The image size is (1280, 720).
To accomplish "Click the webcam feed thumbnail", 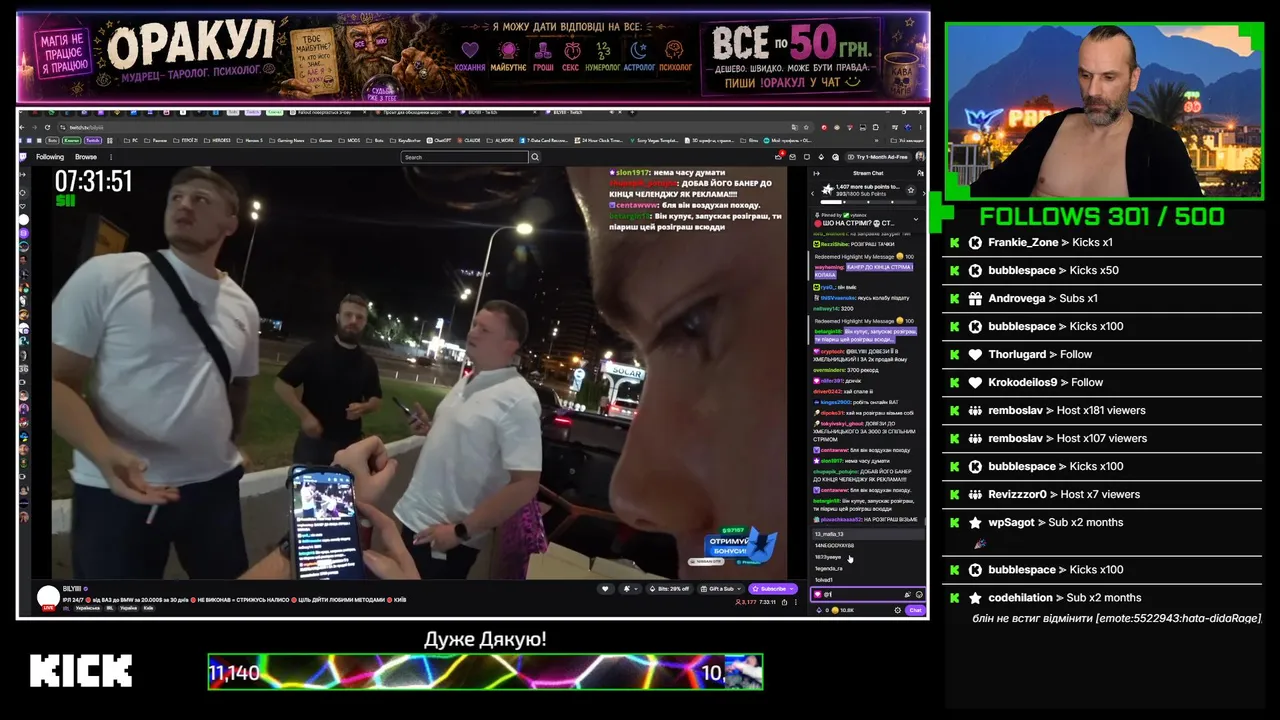I will coord(1104,110).
